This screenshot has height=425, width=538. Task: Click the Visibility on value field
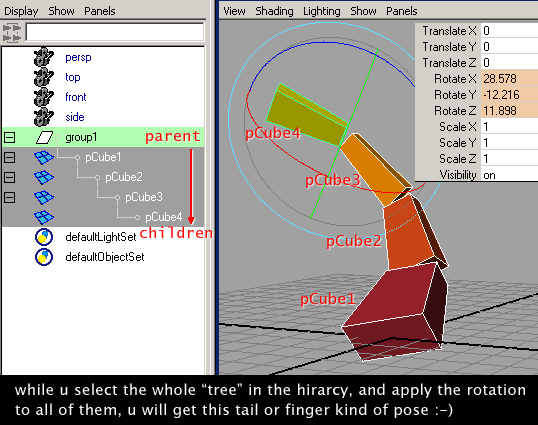point(509,175)
